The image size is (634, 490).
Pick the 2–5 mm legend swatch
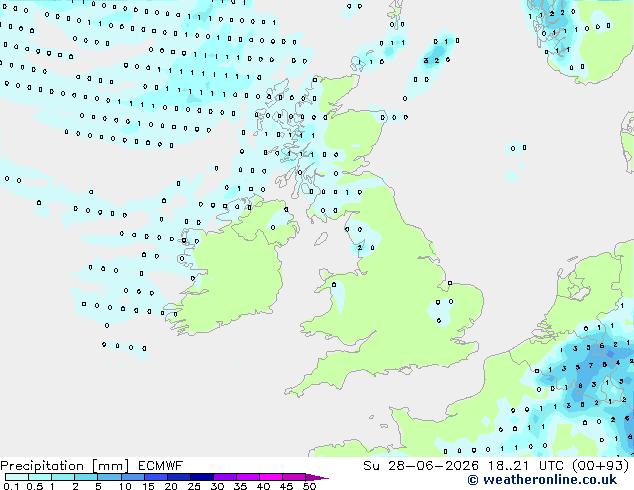click(x=86, y=477)
